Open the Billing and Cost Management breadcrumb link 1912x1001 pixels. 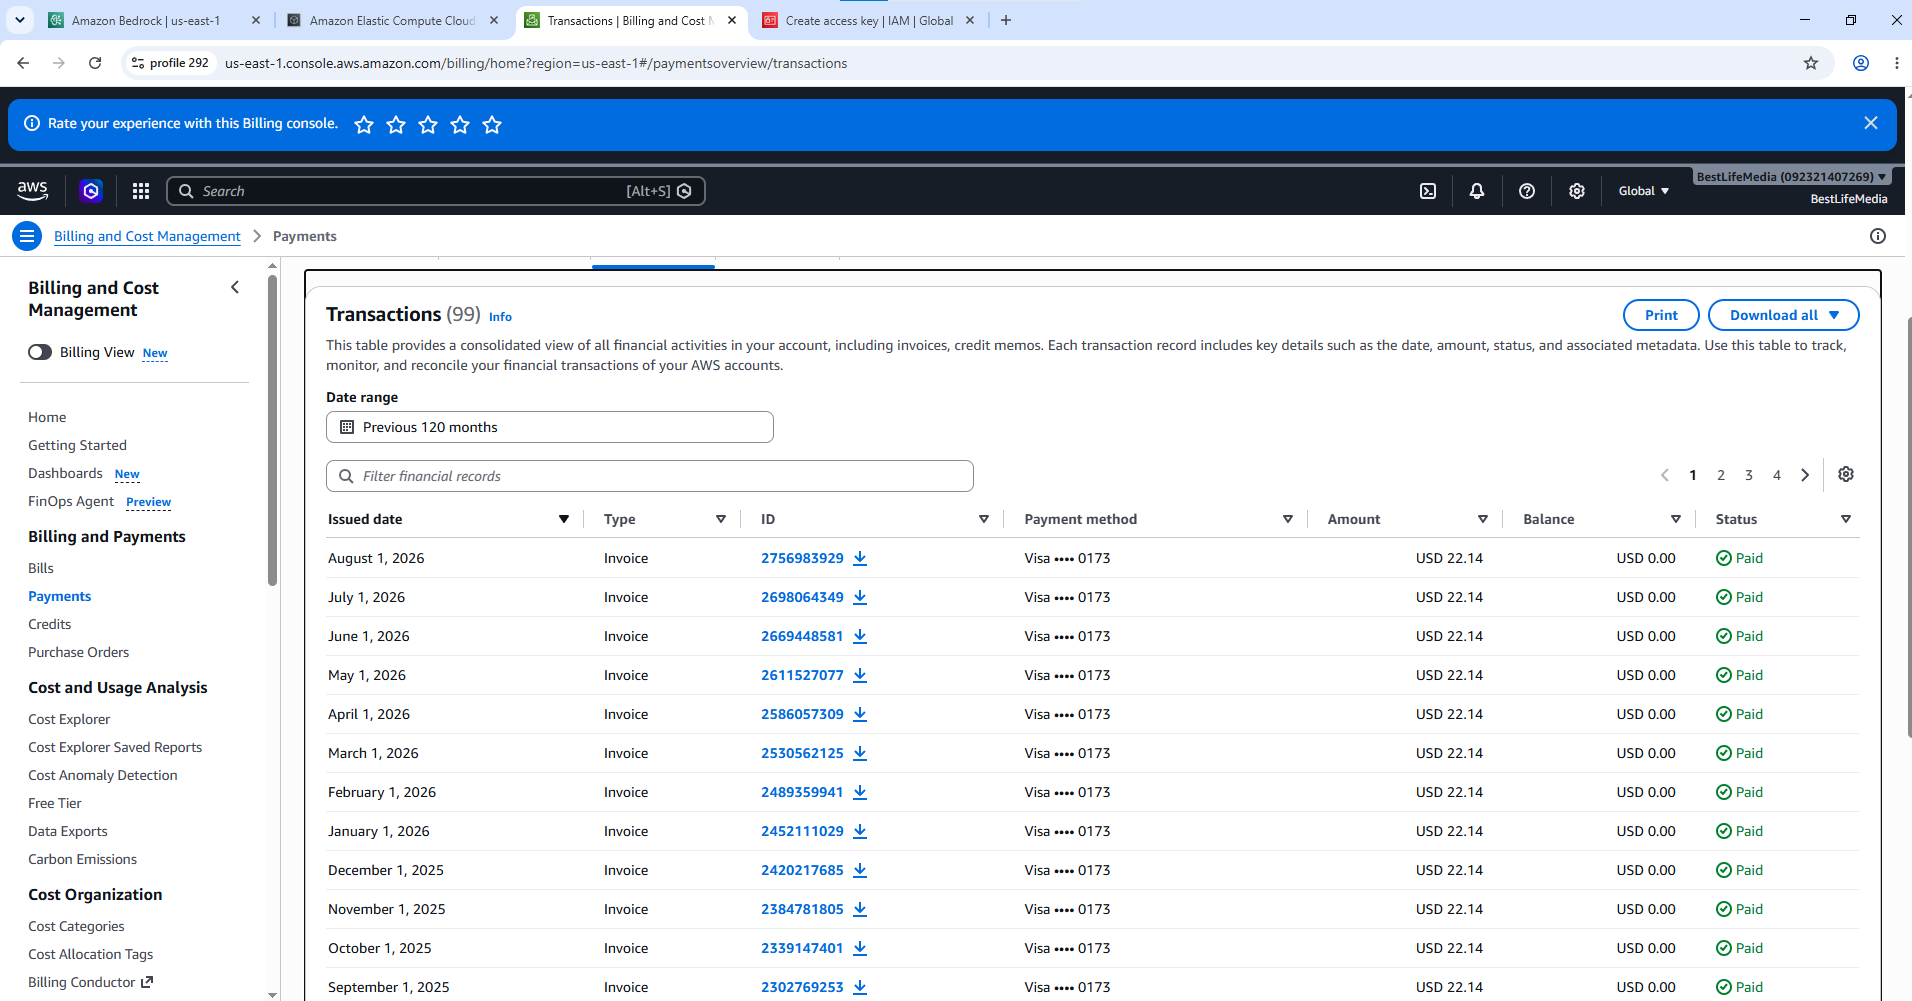(147, 236)
